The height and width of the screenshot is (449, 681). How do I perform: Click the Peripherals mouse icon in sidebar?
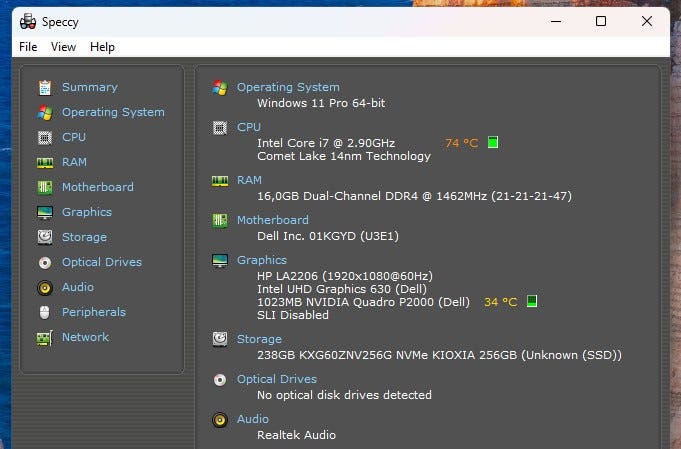click(x=44, y=313)
